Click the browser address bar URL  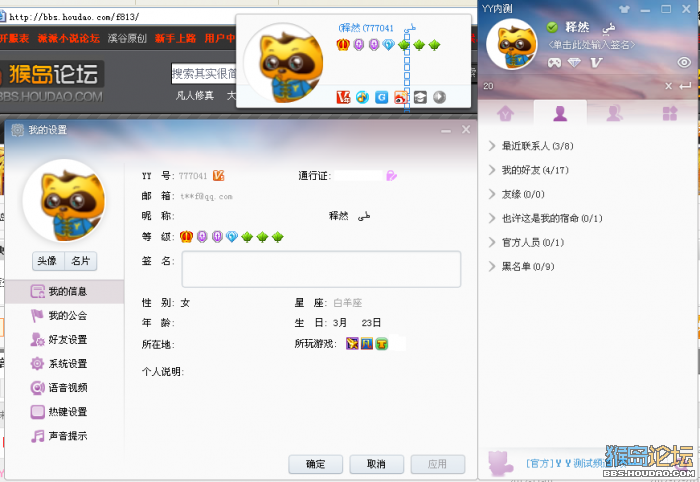coord(74,17)
